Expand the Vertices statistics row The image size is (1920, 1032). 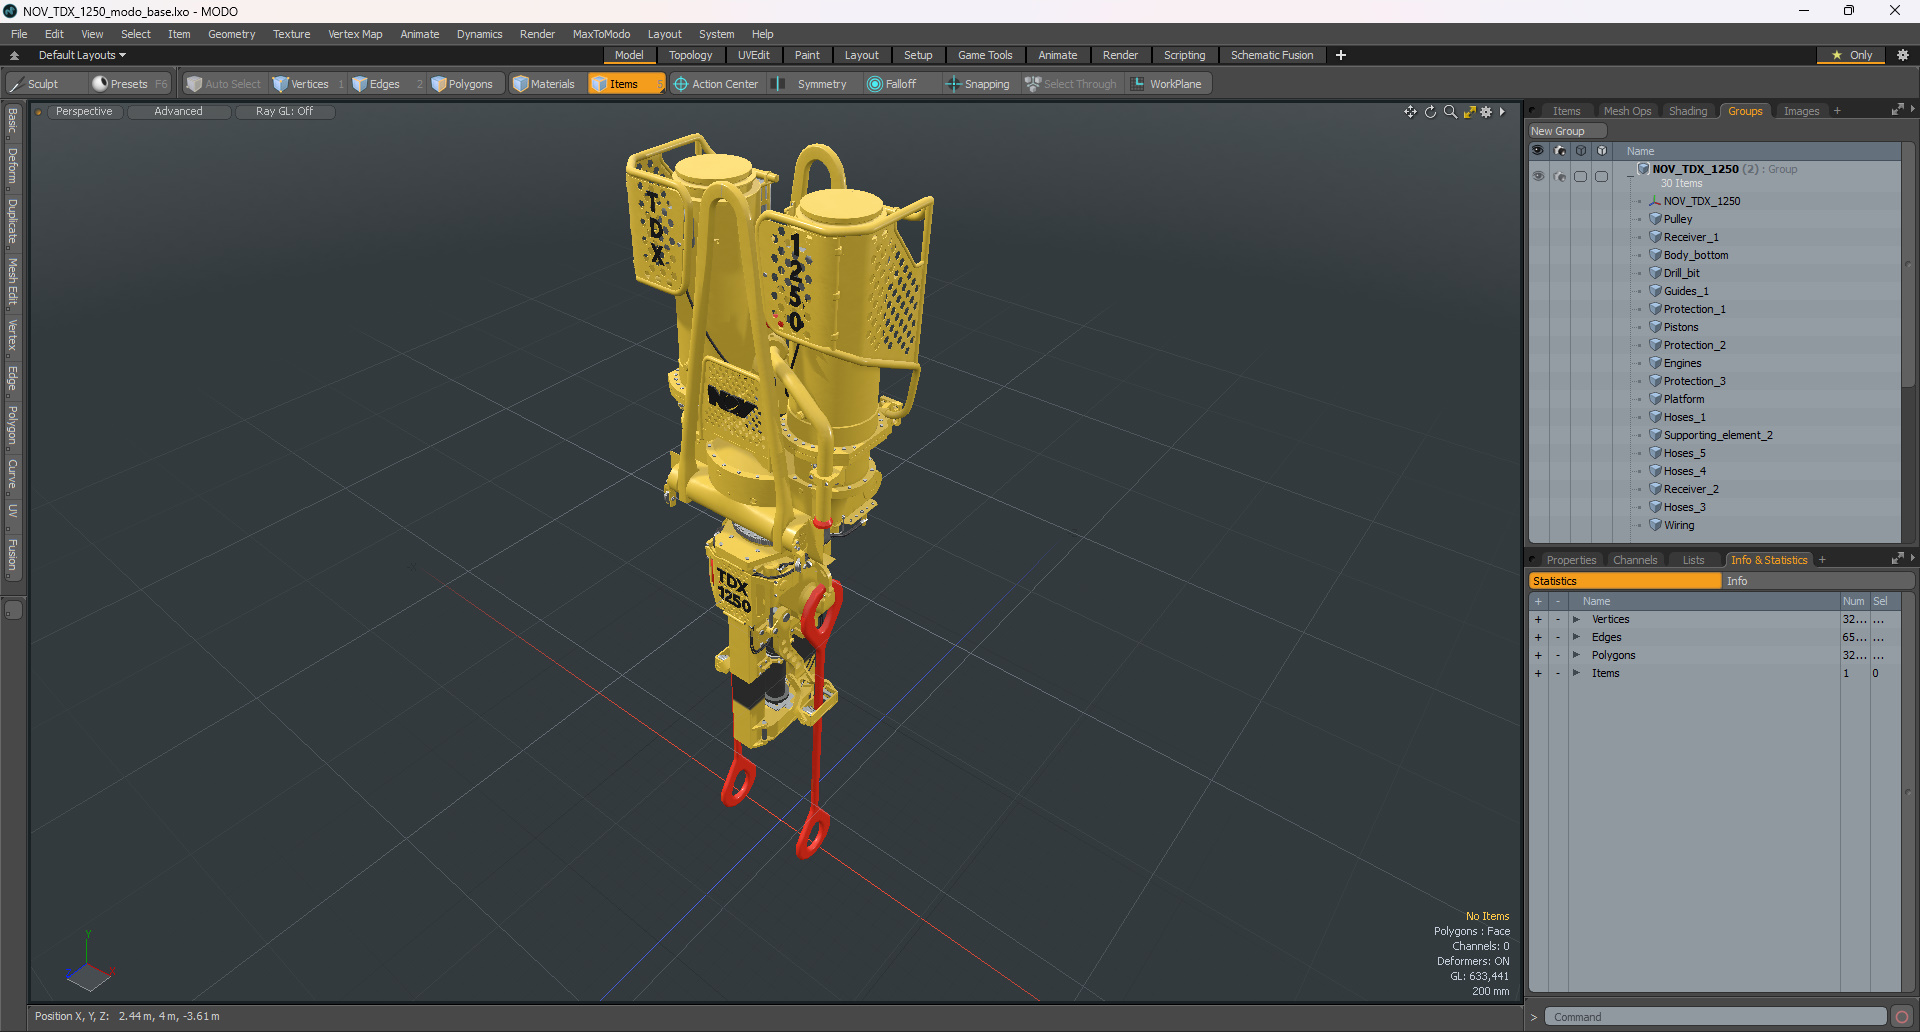click(x=1576, y=620)
